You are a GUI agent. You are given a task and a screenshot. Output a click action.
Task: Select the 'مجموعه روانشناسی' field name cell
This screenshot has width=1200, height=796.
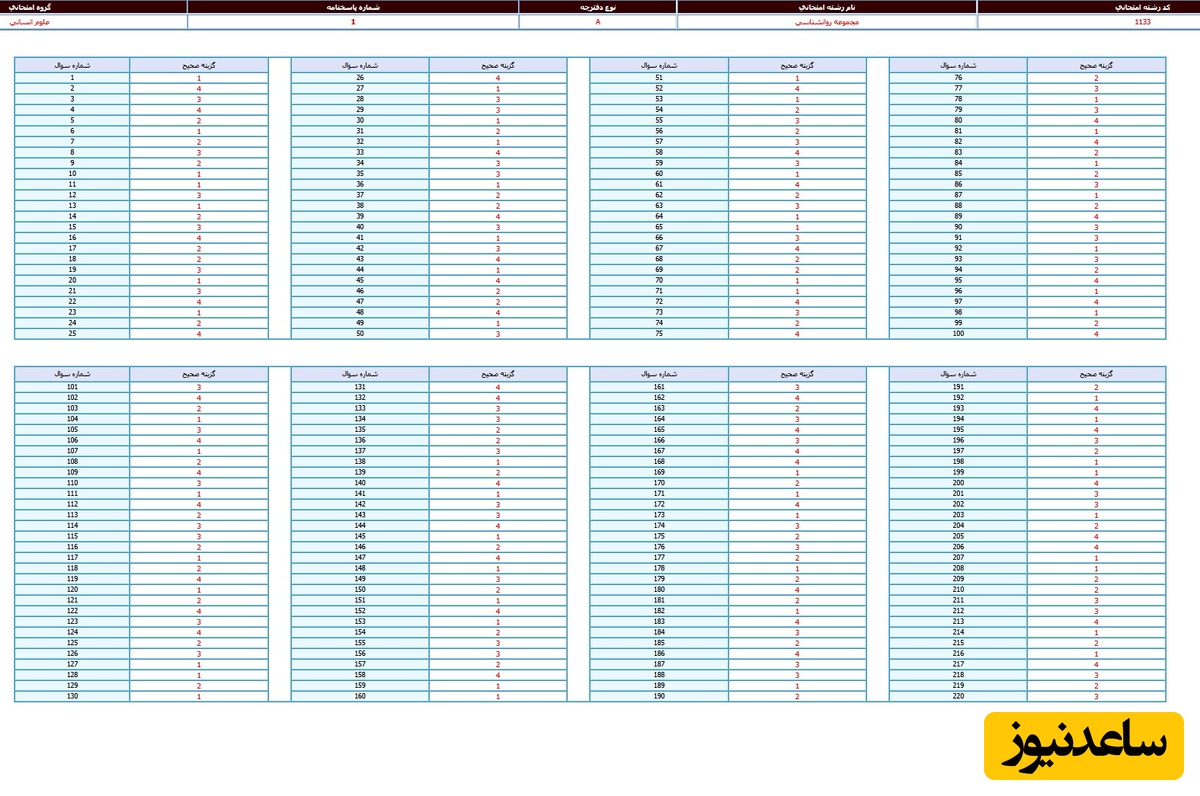(x=826, y=21)
